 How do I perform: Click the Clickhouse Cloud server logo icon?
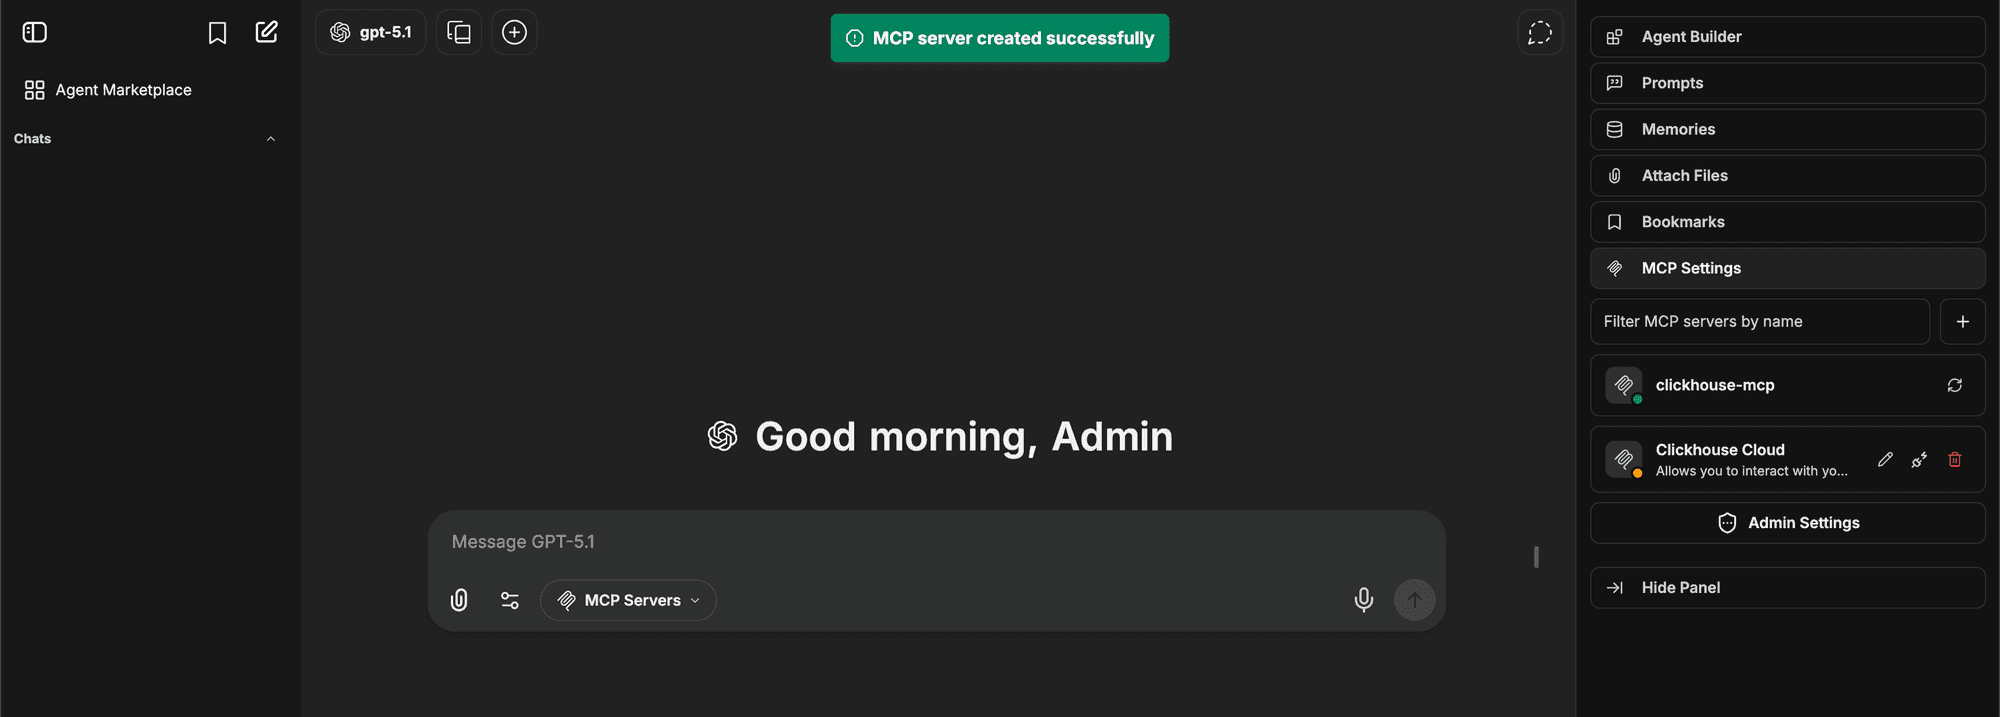[1624, 460]
